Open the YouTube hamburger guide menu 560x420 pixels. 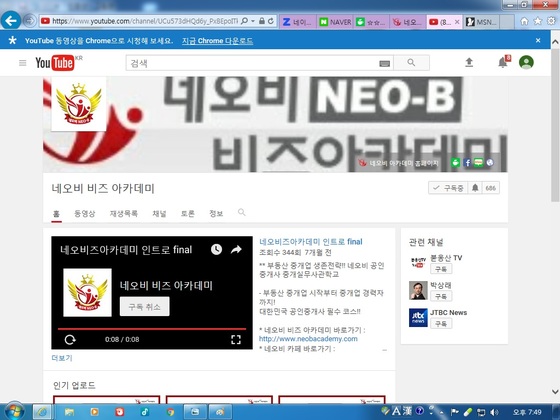pos(22,63)
